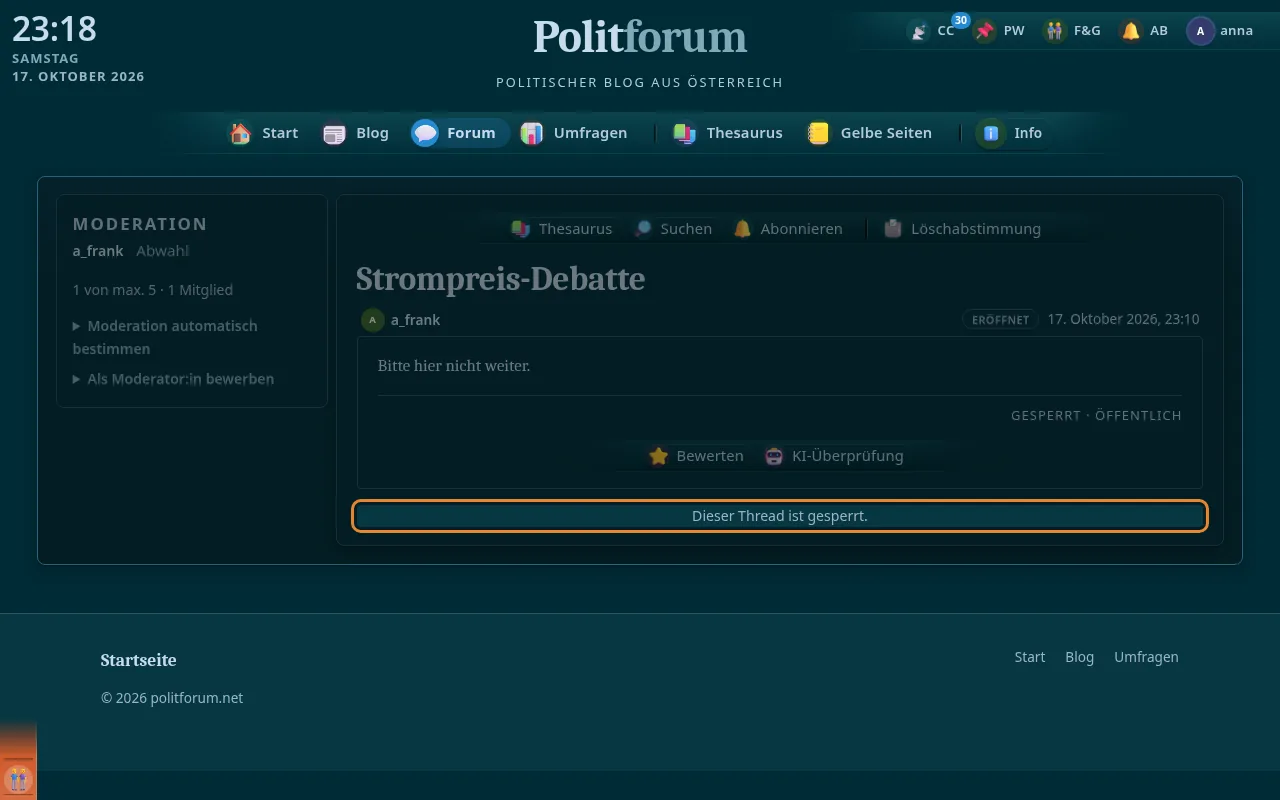Open the anna user avatar

click(x=1200, y=31)
